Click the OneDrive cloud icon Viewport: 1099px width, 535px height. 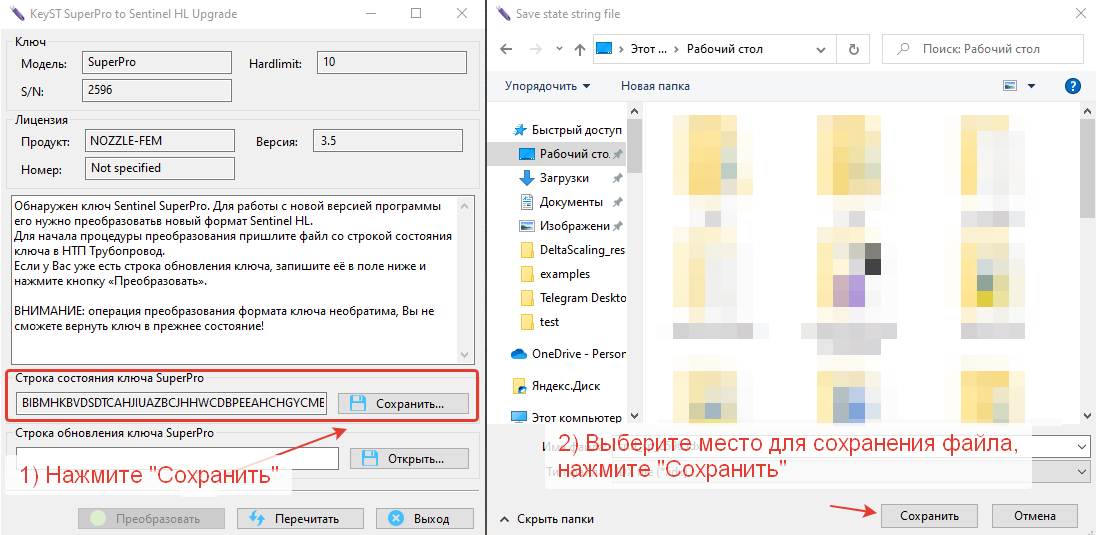(519, 354)
